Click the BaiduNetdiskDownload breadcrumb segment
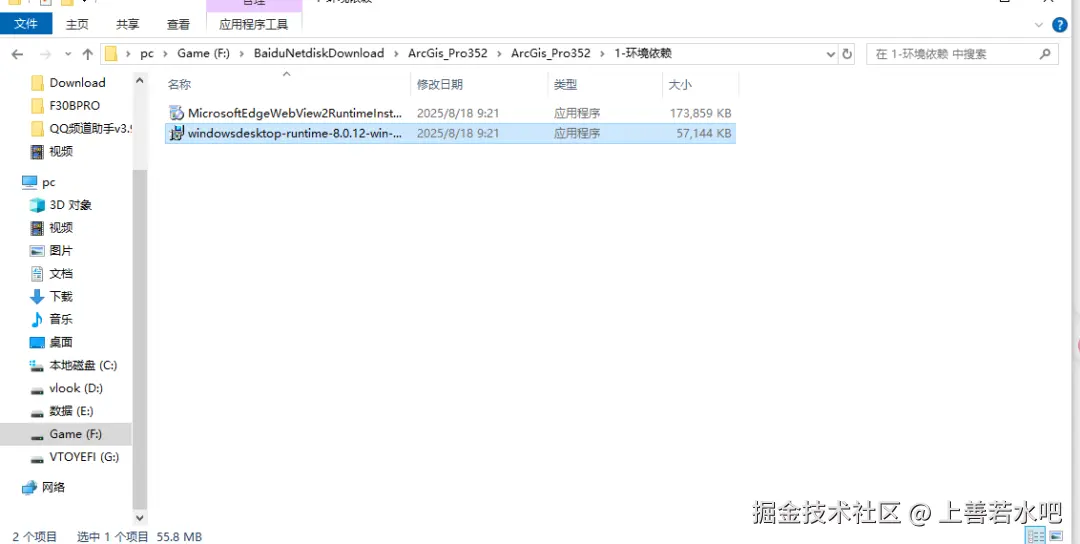 (x=319, y=53)
